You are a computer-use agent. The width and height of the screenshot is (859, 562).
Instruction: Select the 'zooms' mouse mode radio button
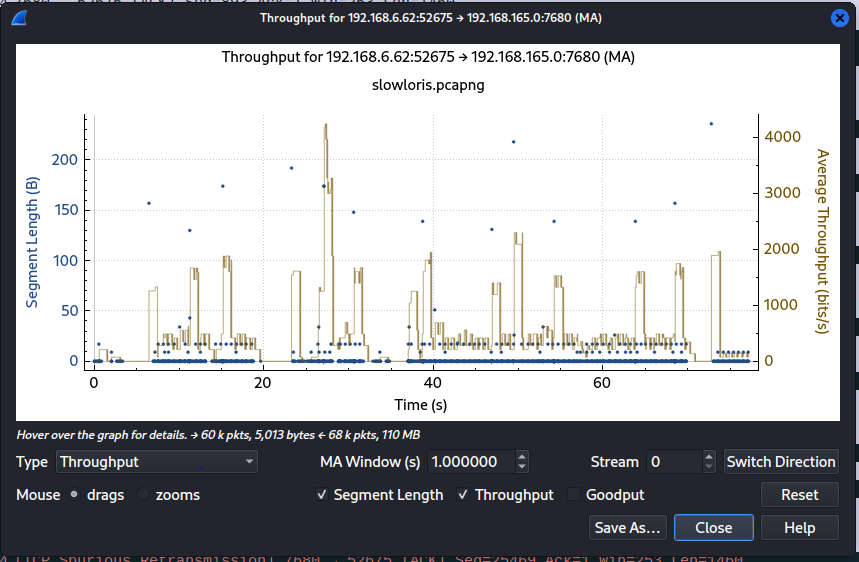(143, 495)
